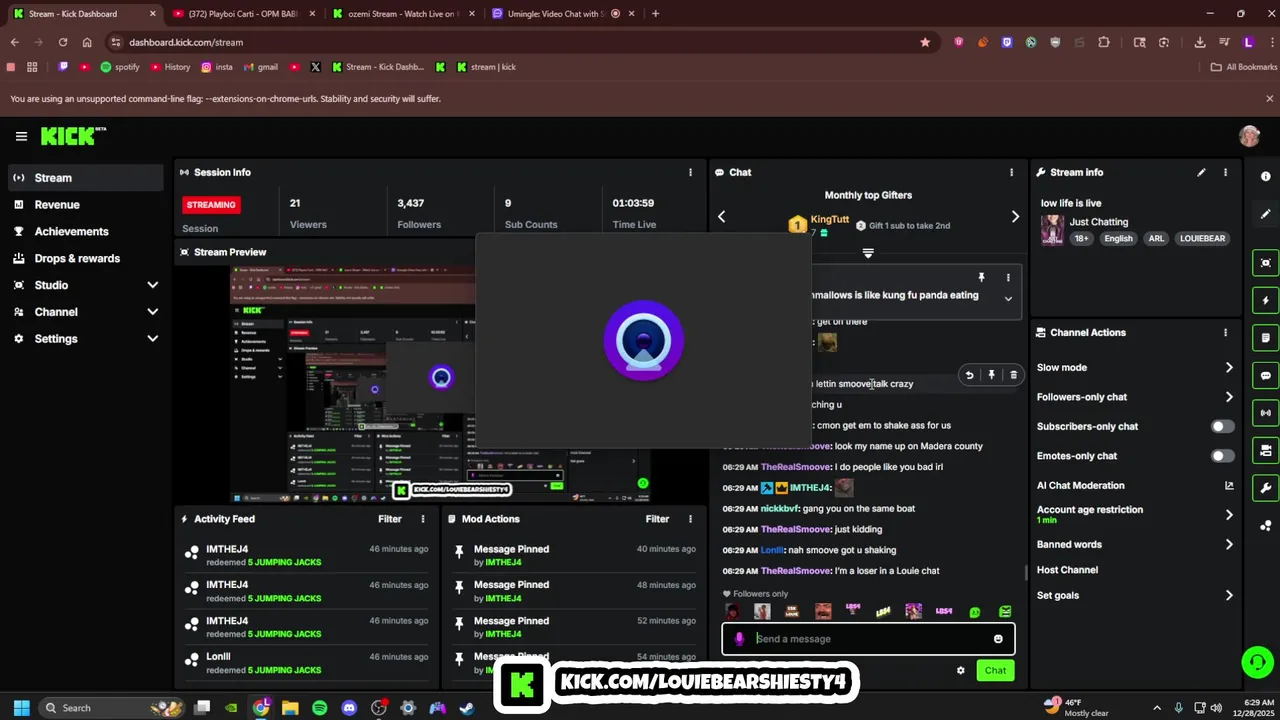Open chat settings gear next to the Chat button
This screenshot has width=1280, height=720.
coord(961,670)
